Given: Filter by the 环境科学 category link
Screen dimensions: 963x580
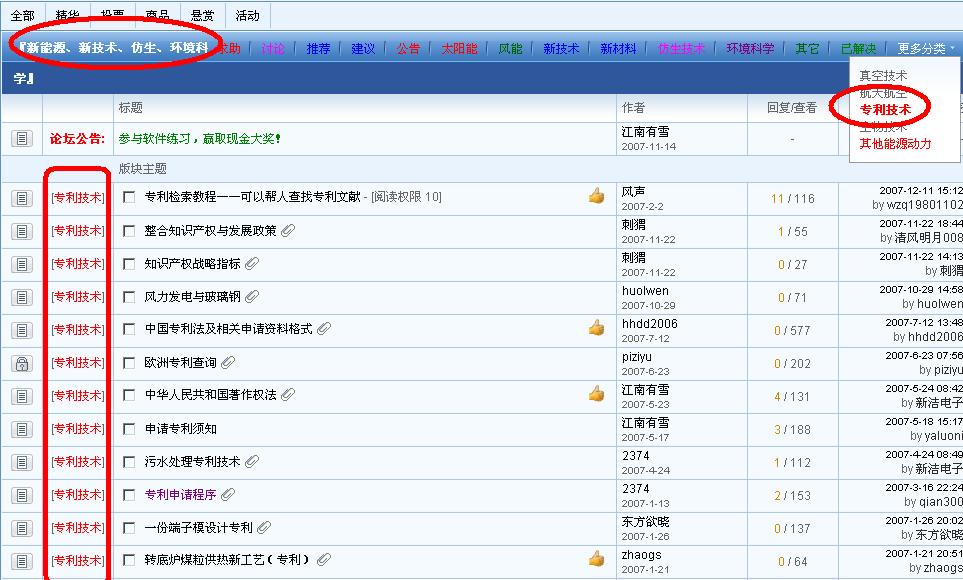Looking at the screenshot, I should click(x=750, y=49).
